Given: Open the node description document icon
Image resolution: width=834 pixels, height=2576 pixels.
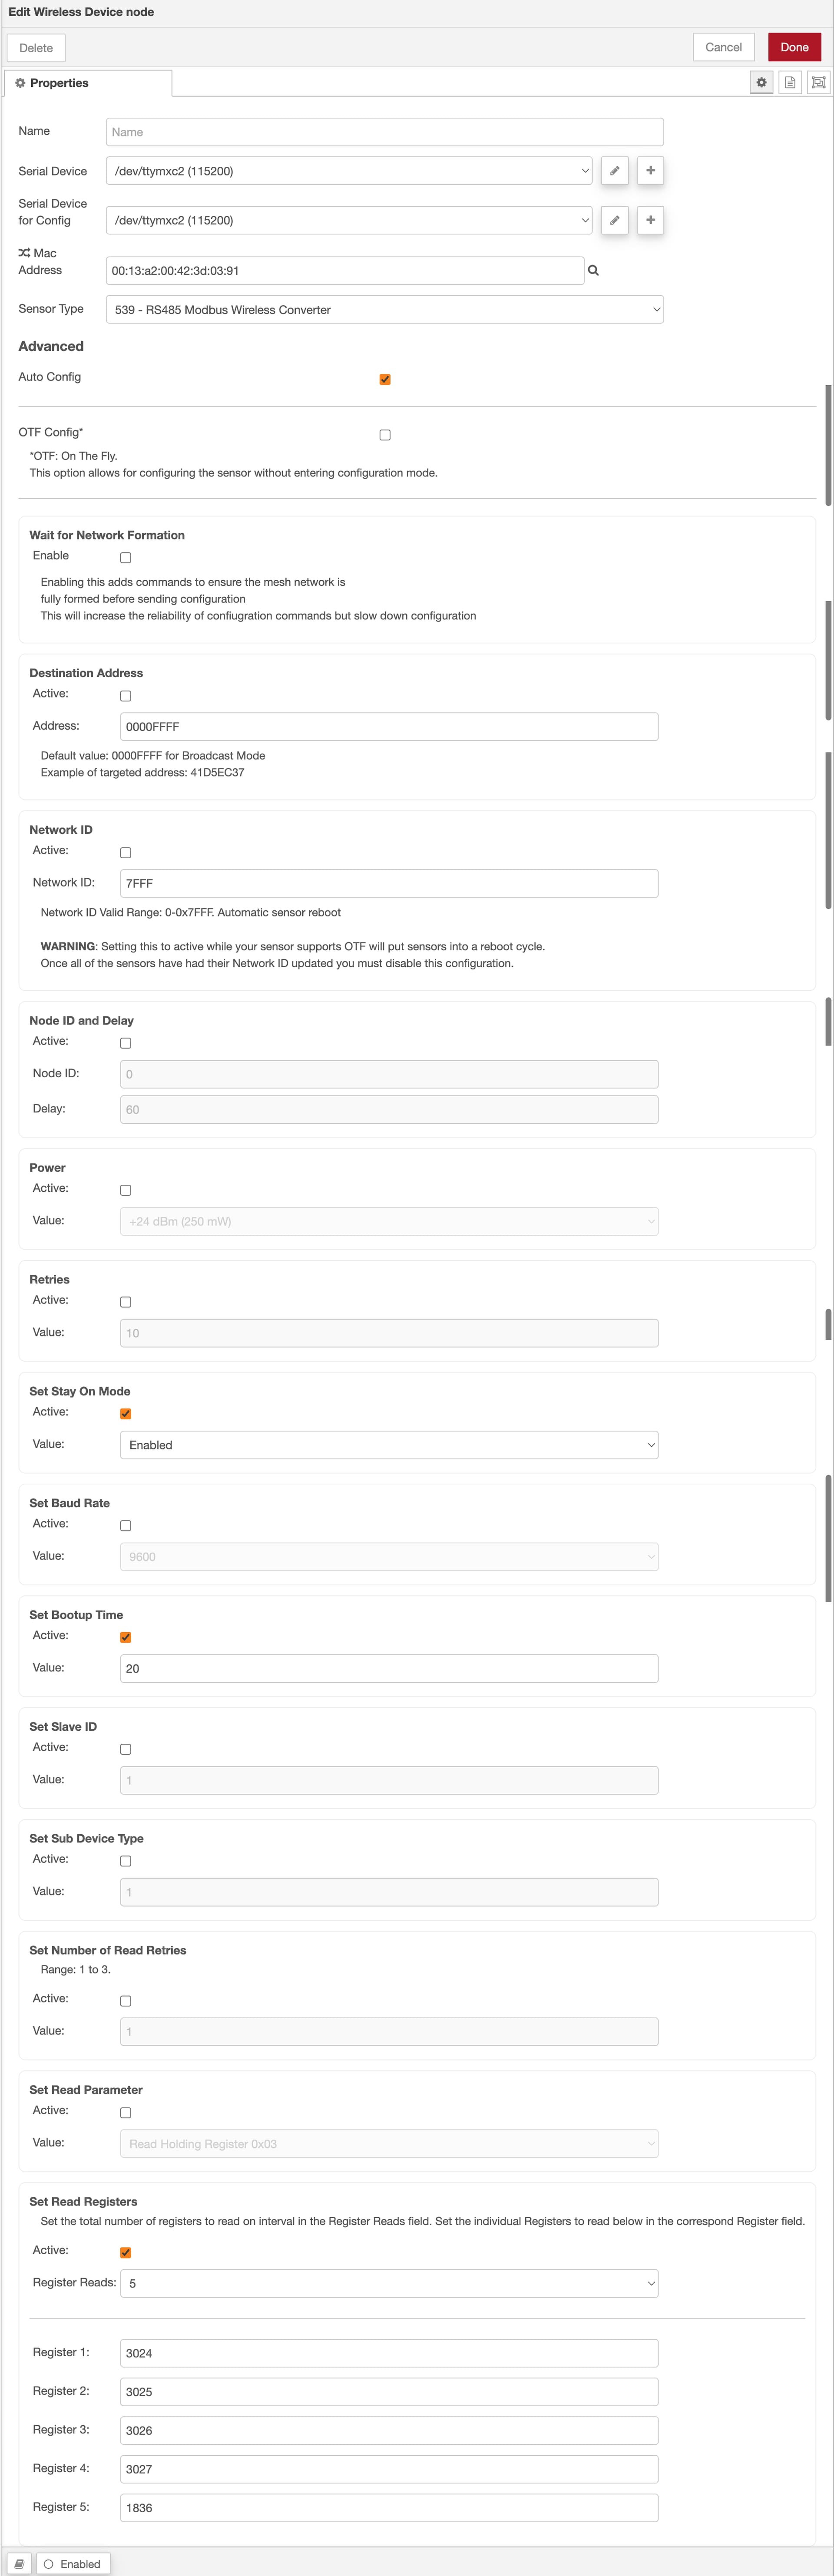Looking at the screenshot, I should [790, 83].
